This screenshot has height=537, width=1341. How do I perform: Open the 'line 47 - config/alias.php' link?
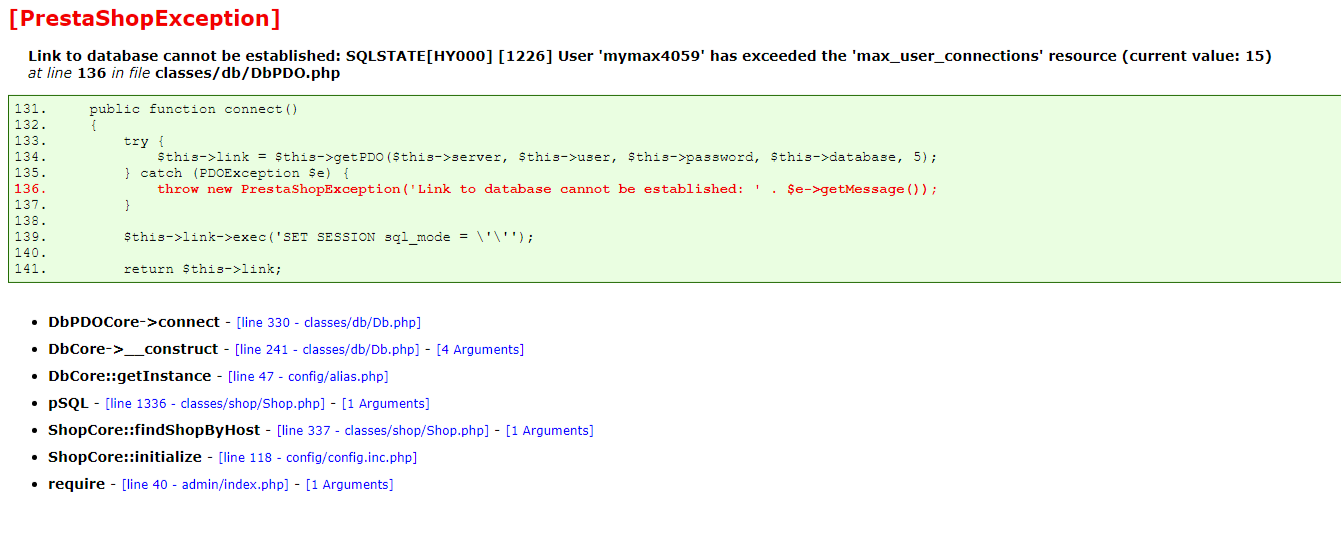point(308,377)
